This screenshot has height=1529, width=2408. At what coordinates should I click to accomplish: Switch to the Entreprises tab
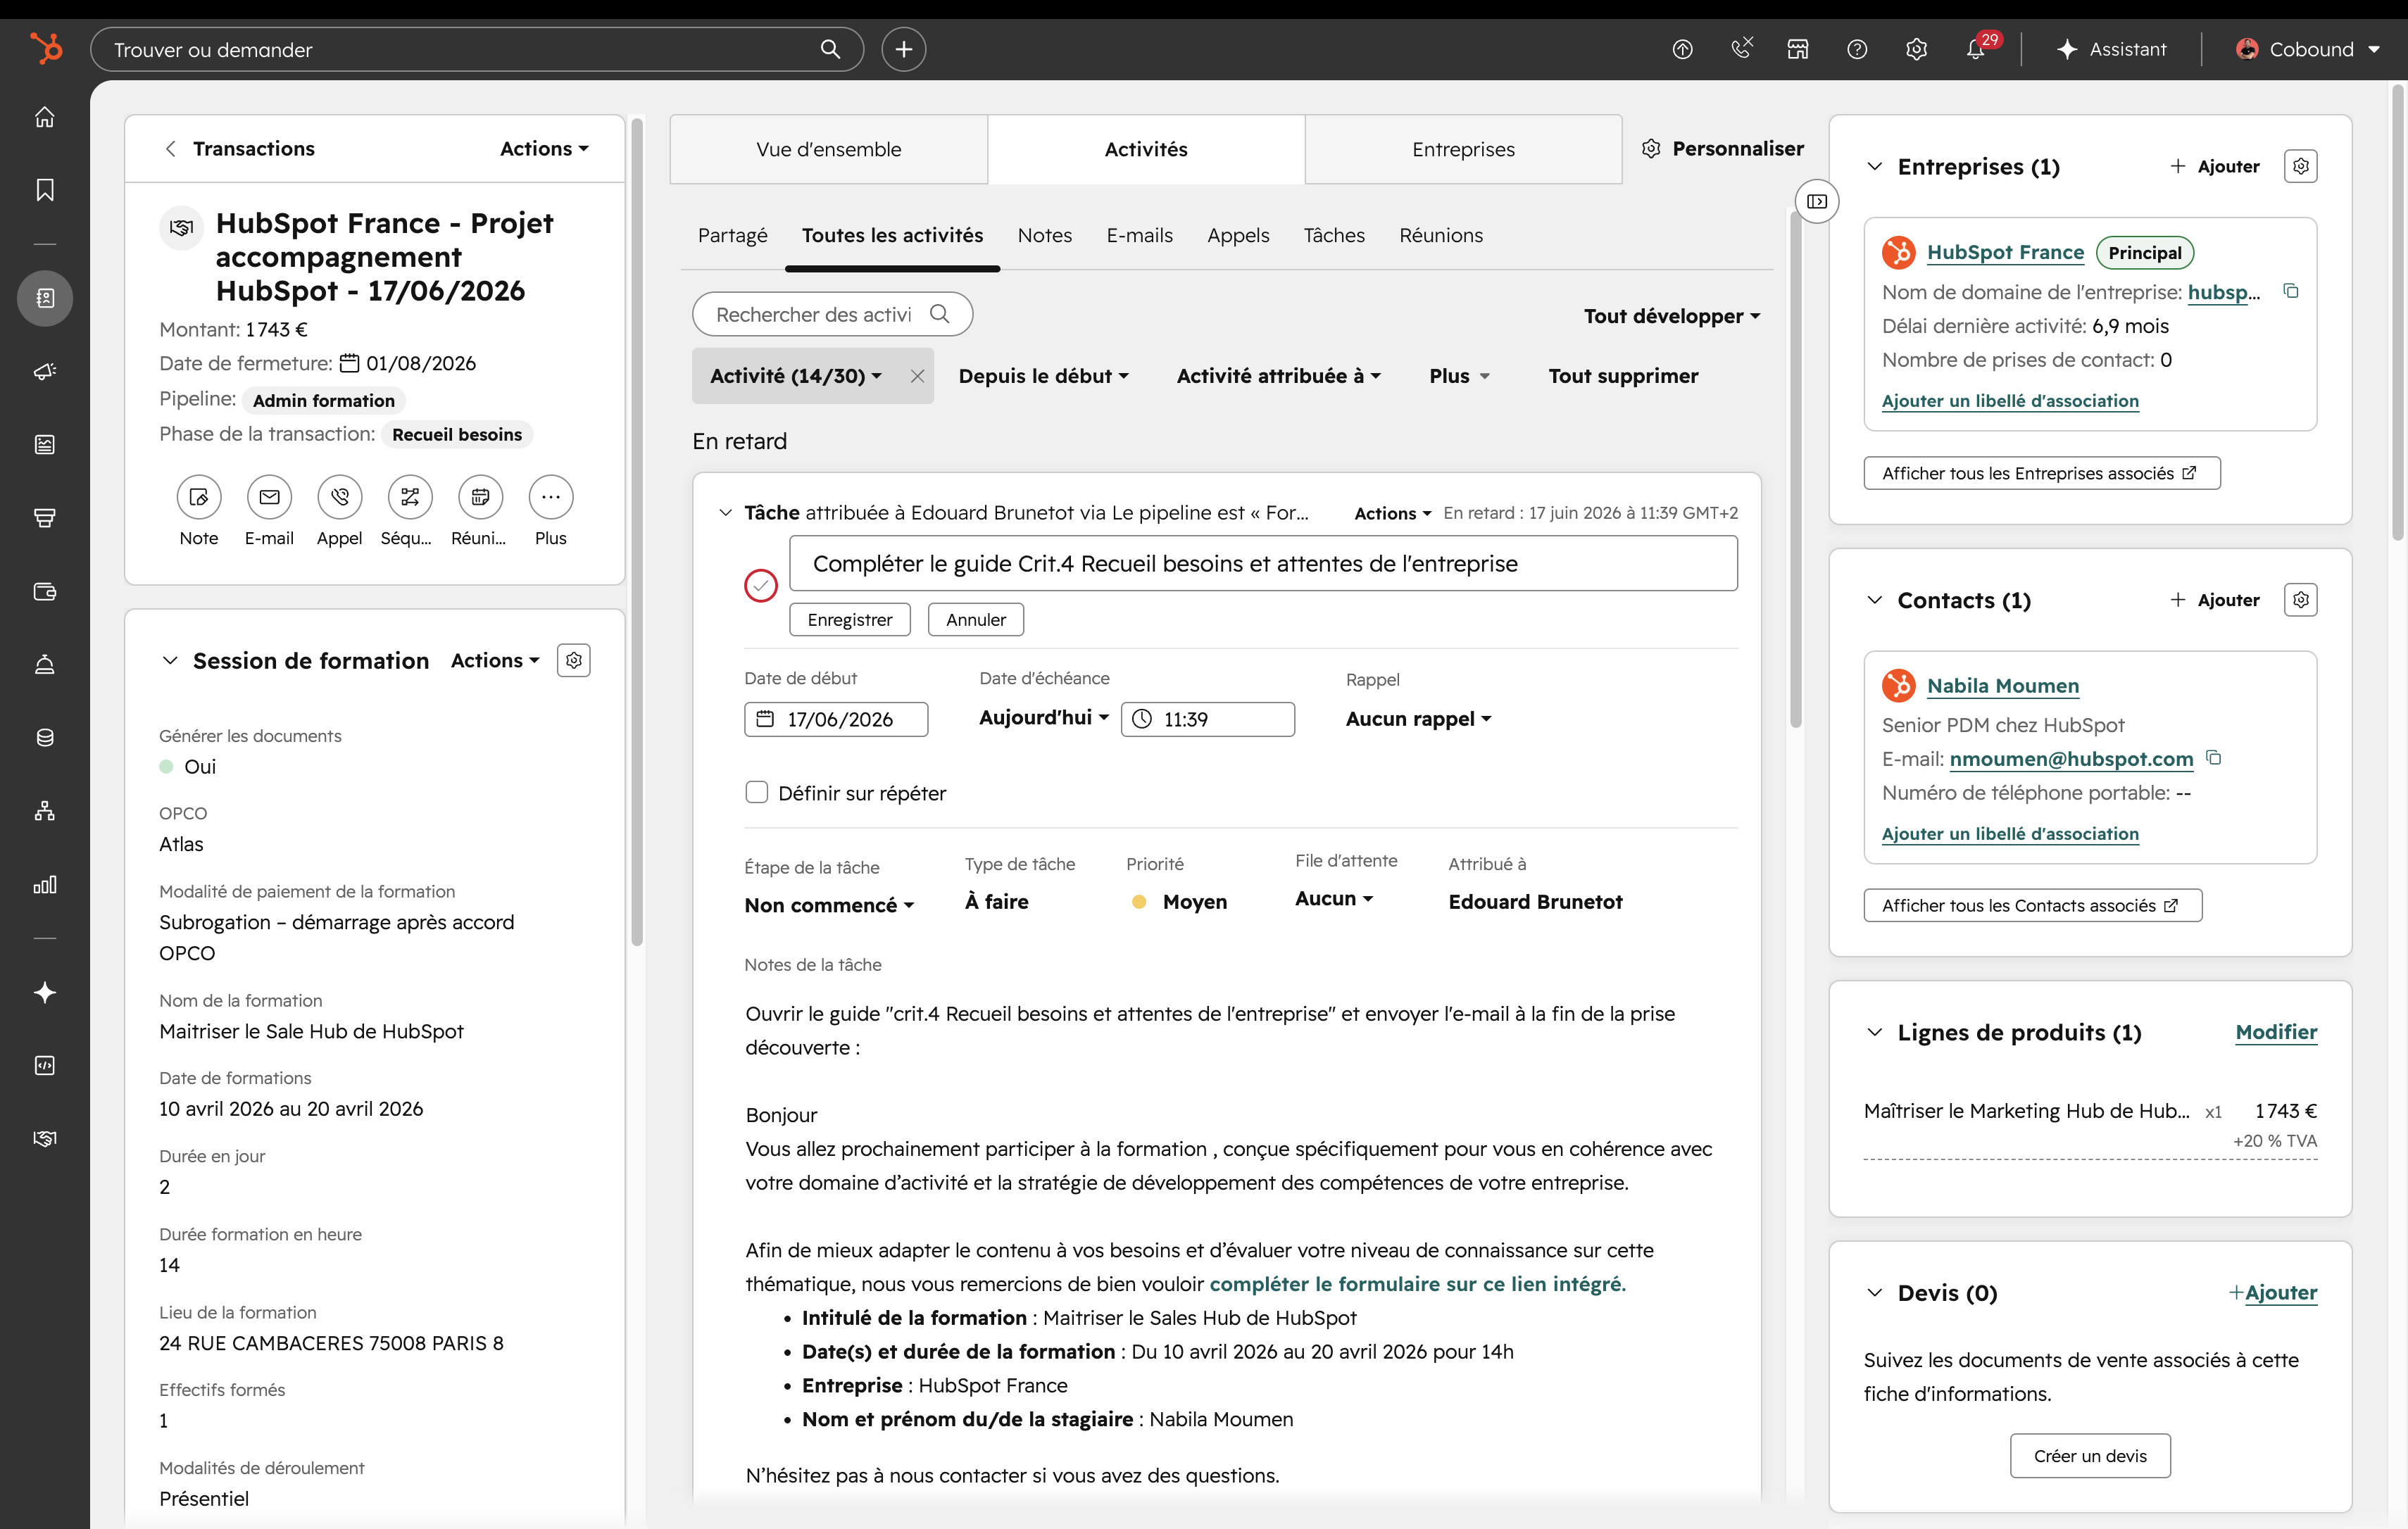(x=1463, y=149)
